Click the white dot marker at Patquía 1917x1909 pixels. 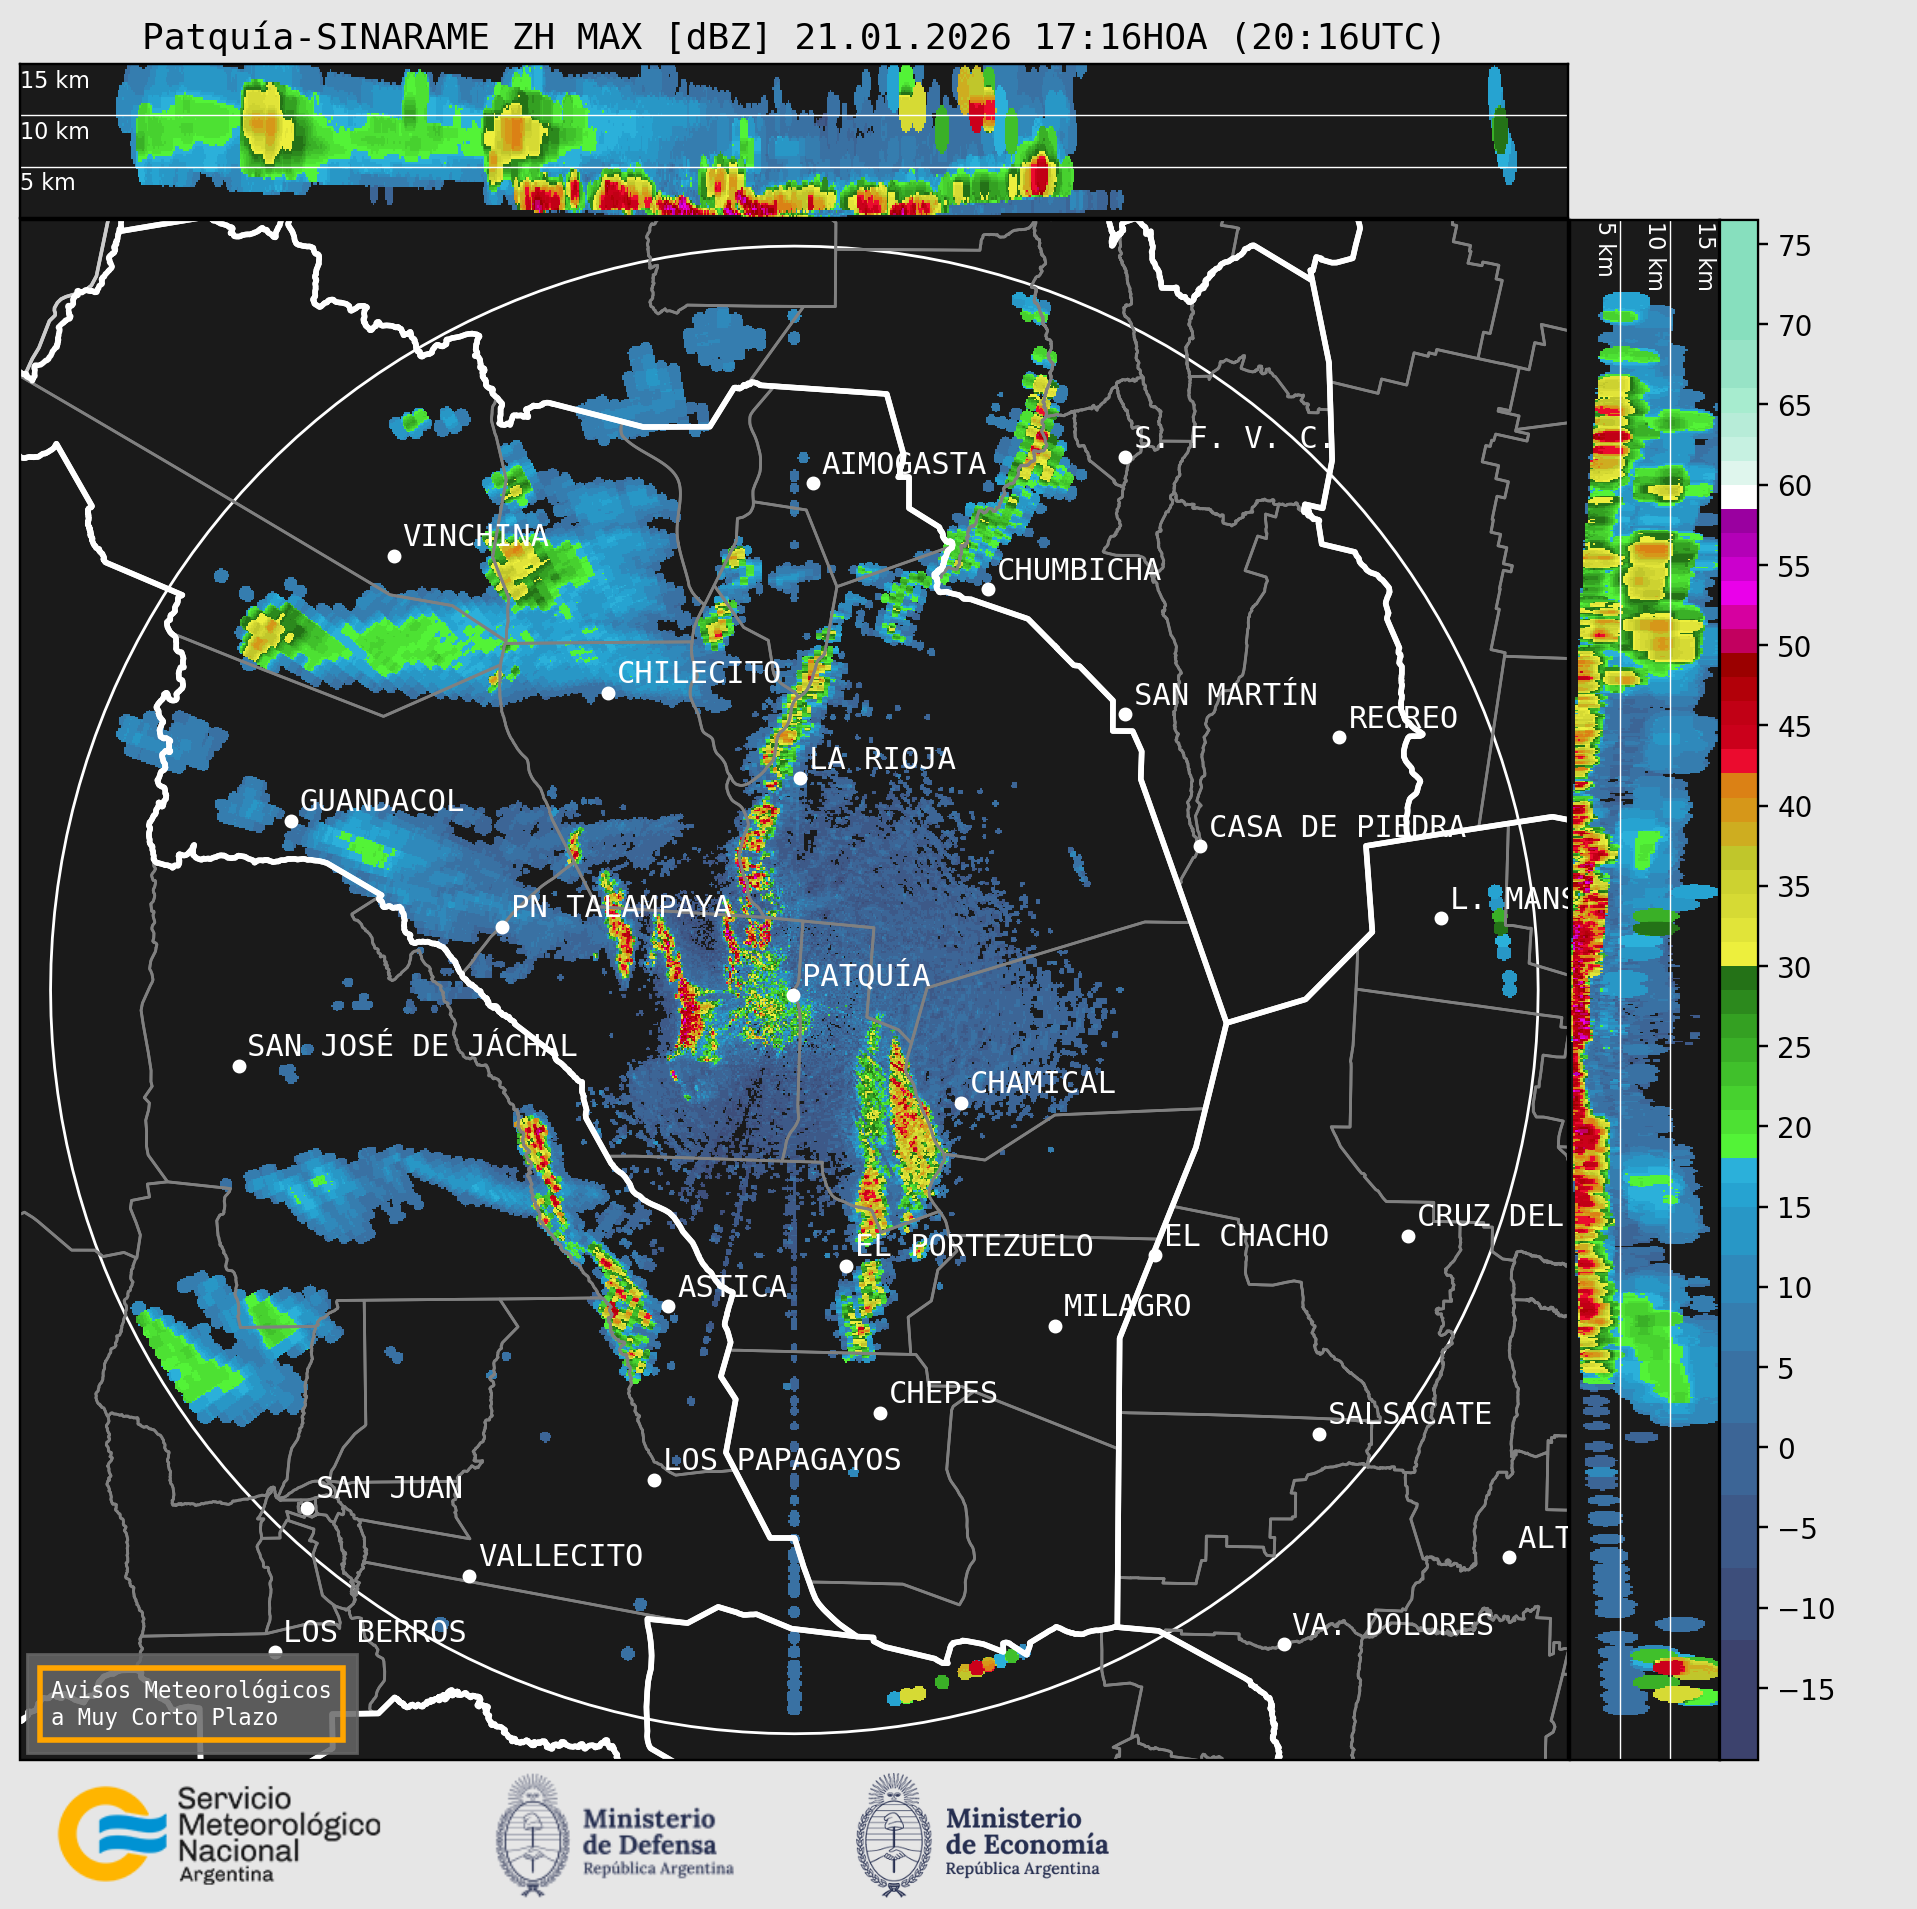pyautogui.click(x=793, y=995)
